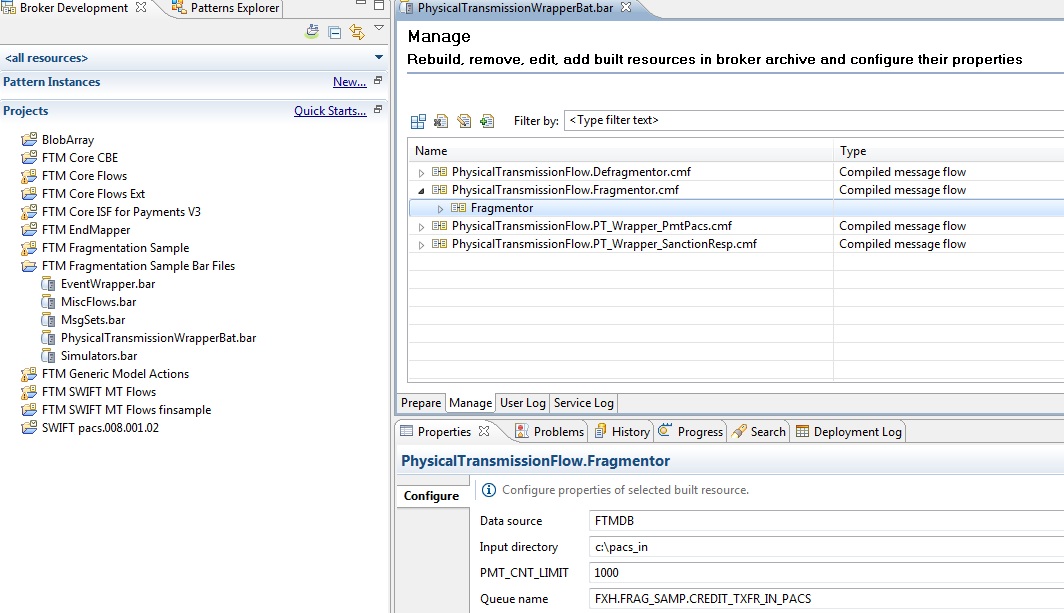
Task: Collapse all items in Broker Development
Action: pos(334,31)
